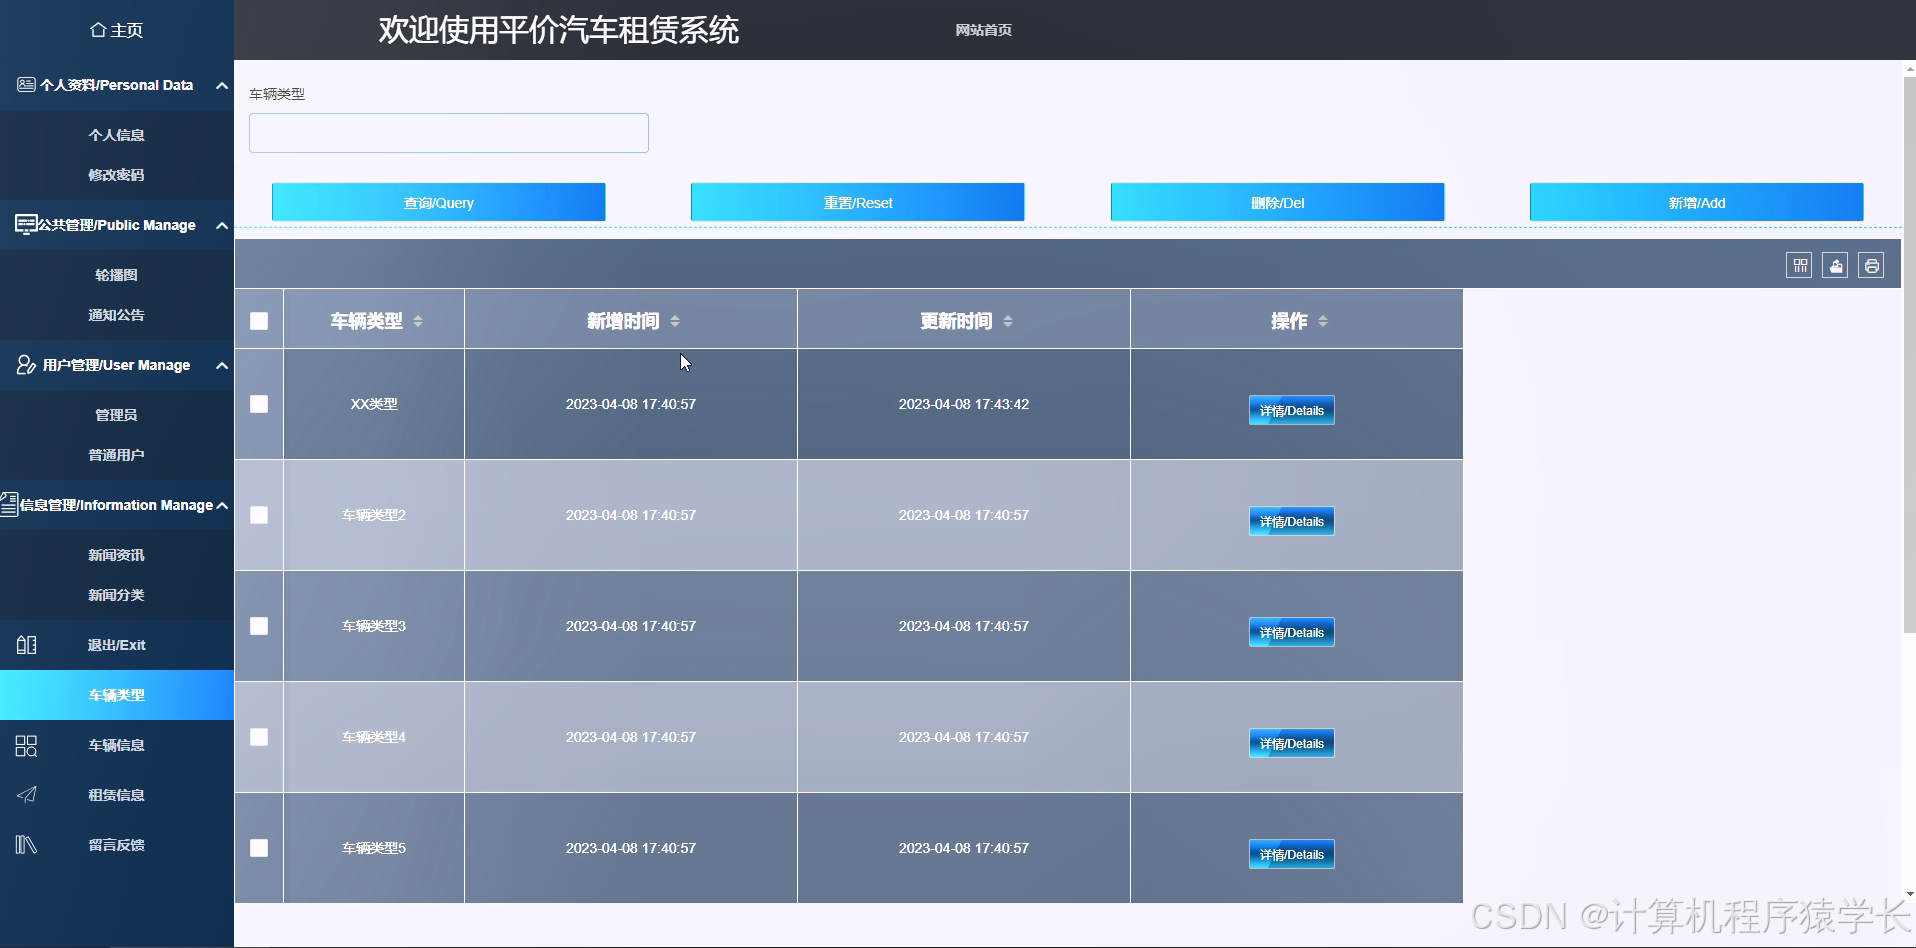Click the 租赁信息 paper-plane icon in sidebar
The height and width of the screenshot is (948, 1916).
point(26,794)
